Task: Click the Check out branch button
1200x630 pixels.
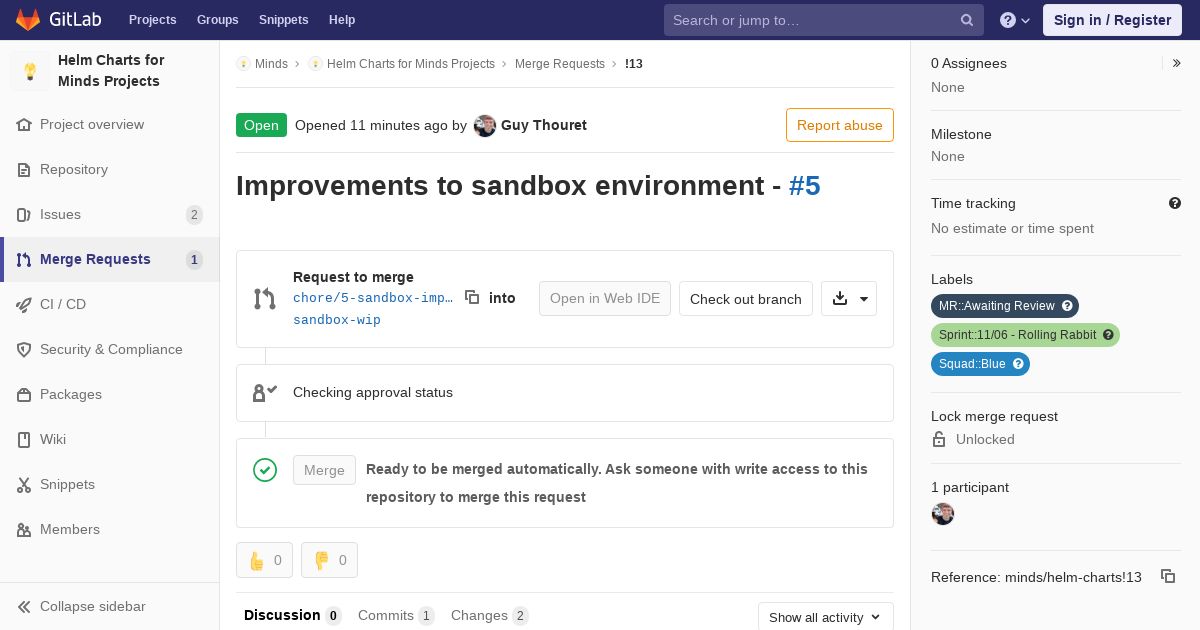Action: (x=745, y=298)
